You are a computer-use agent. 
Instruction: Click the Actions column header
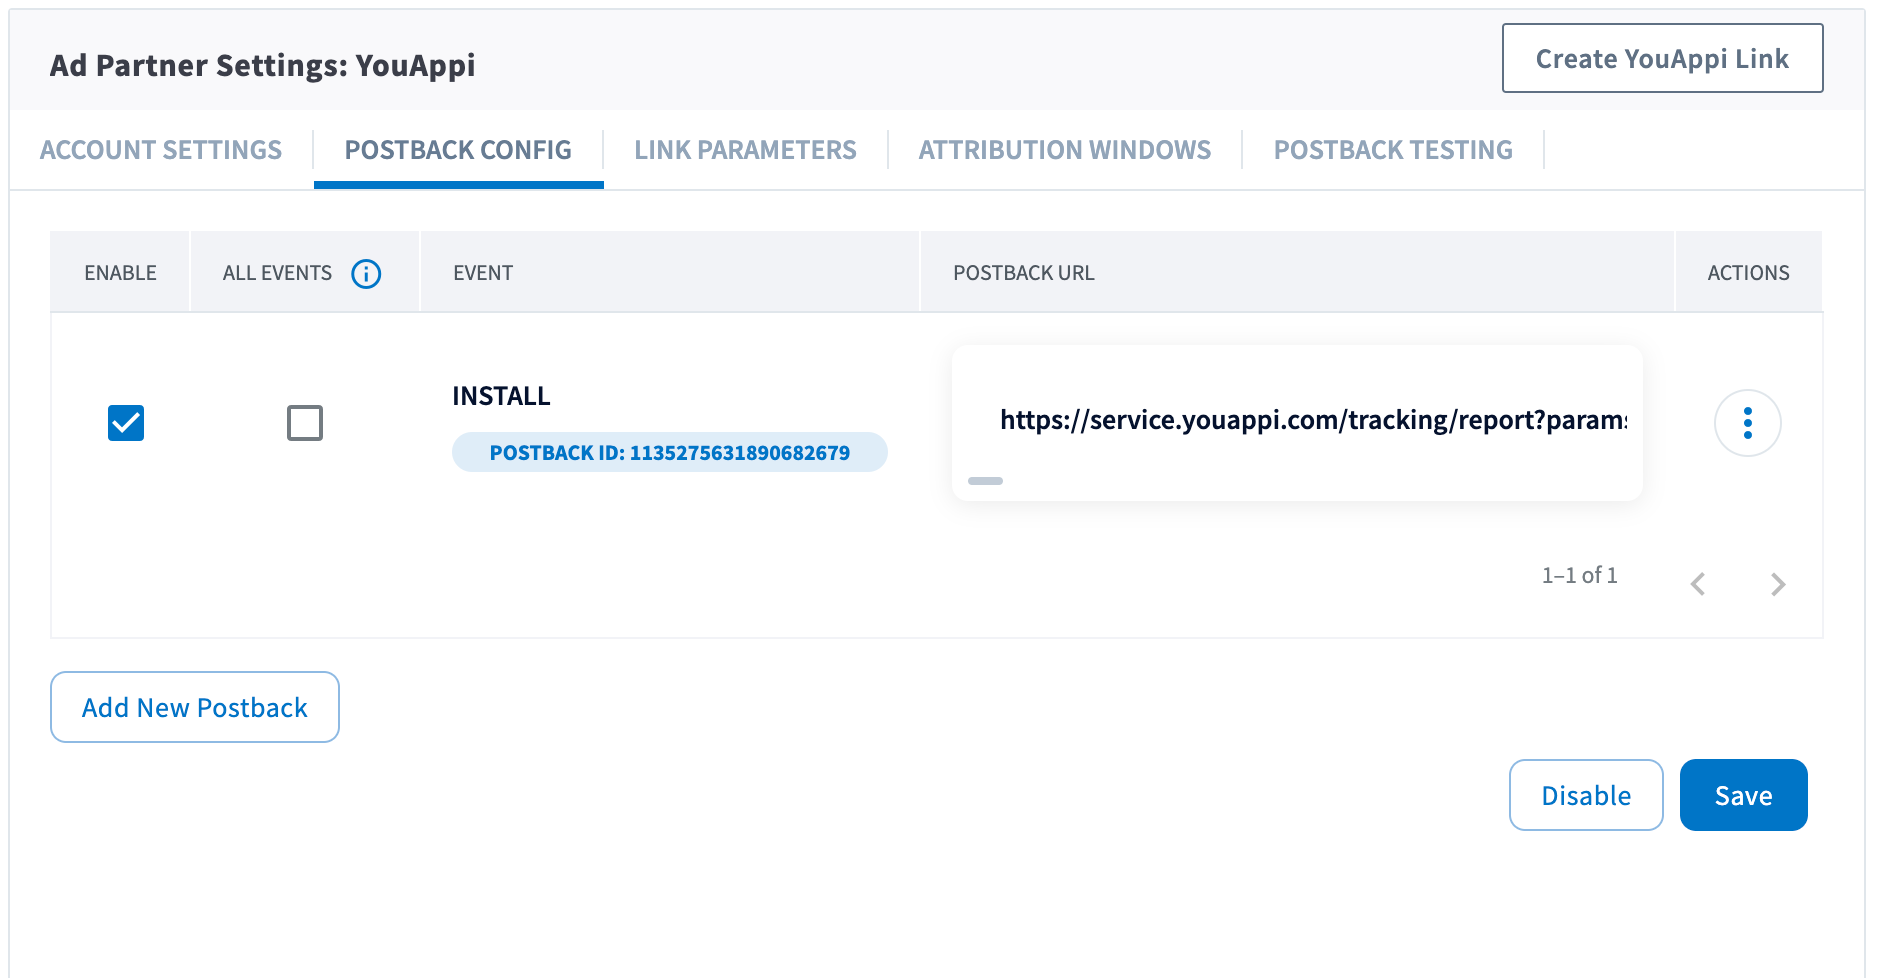coord(1748,273)
